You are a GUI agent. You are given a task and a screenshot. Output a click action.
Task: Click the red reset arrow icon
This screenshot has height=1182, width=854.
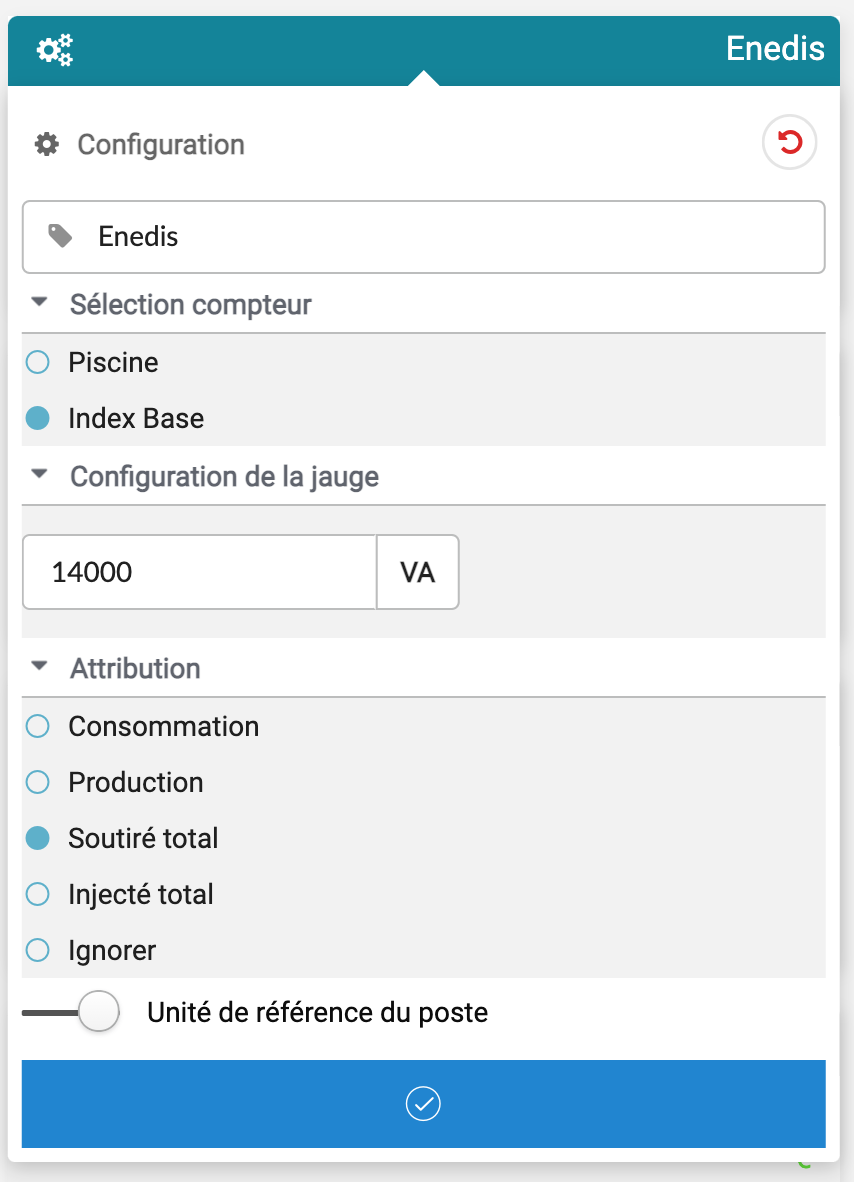coord(790,143)
